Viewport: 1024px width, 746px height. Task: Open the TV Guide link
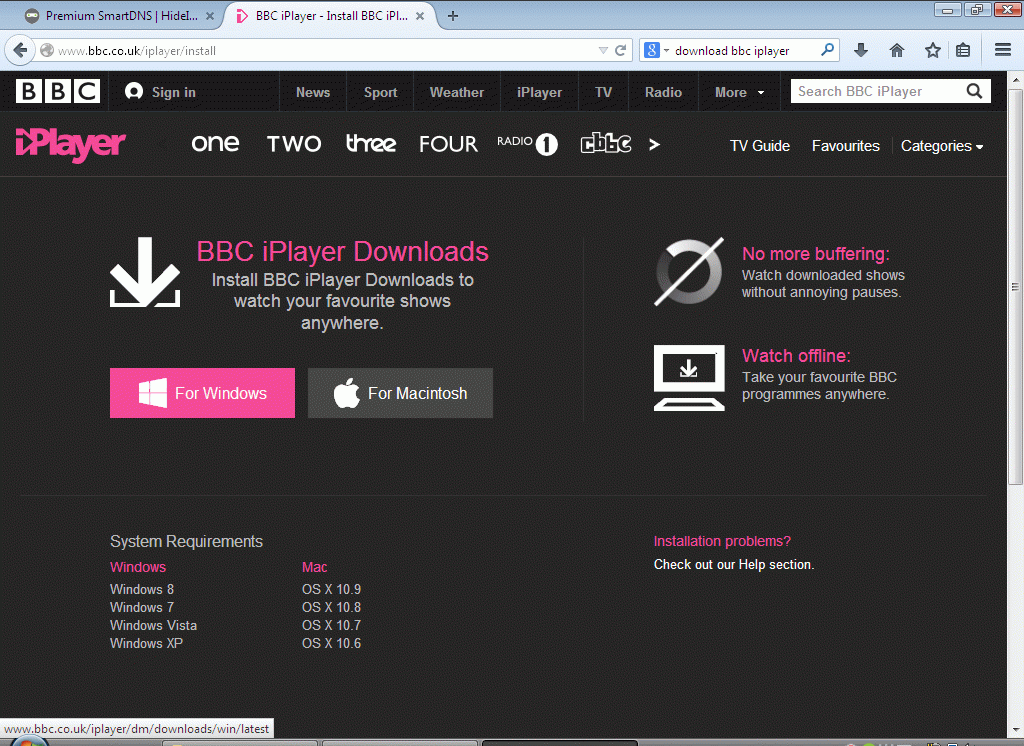pyautogui.click(x=760, y=146)
